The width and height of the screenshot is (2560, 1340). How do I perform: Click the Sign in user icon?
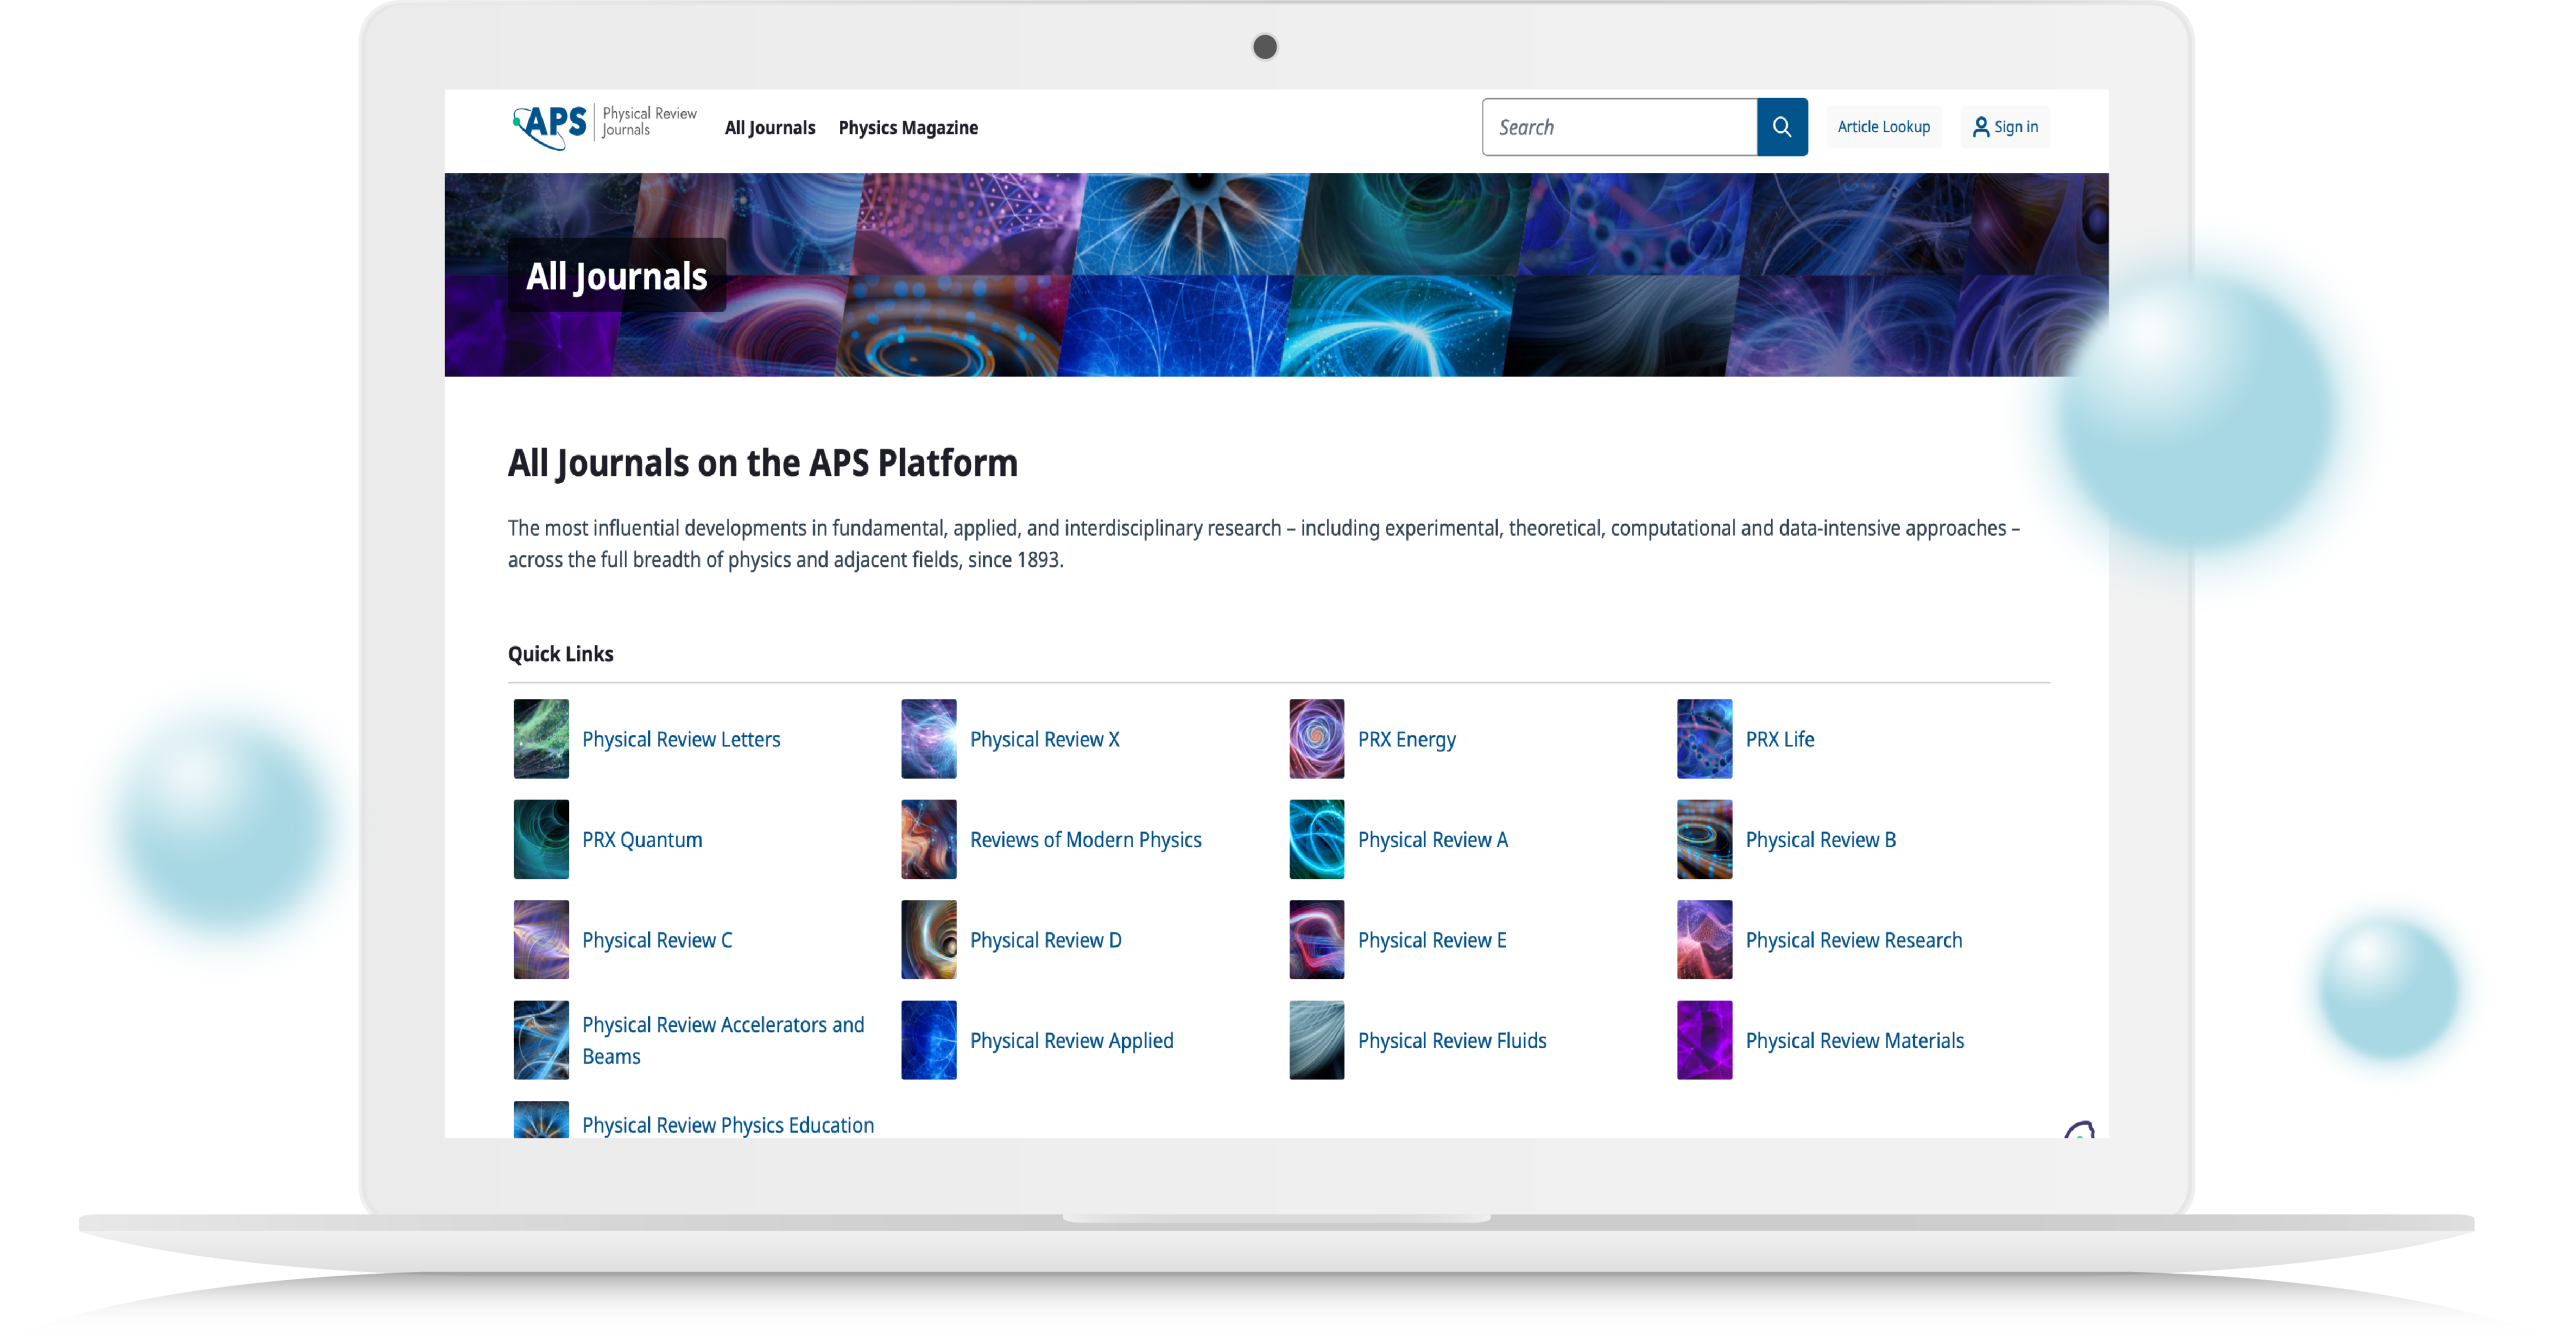point(1980,127)
